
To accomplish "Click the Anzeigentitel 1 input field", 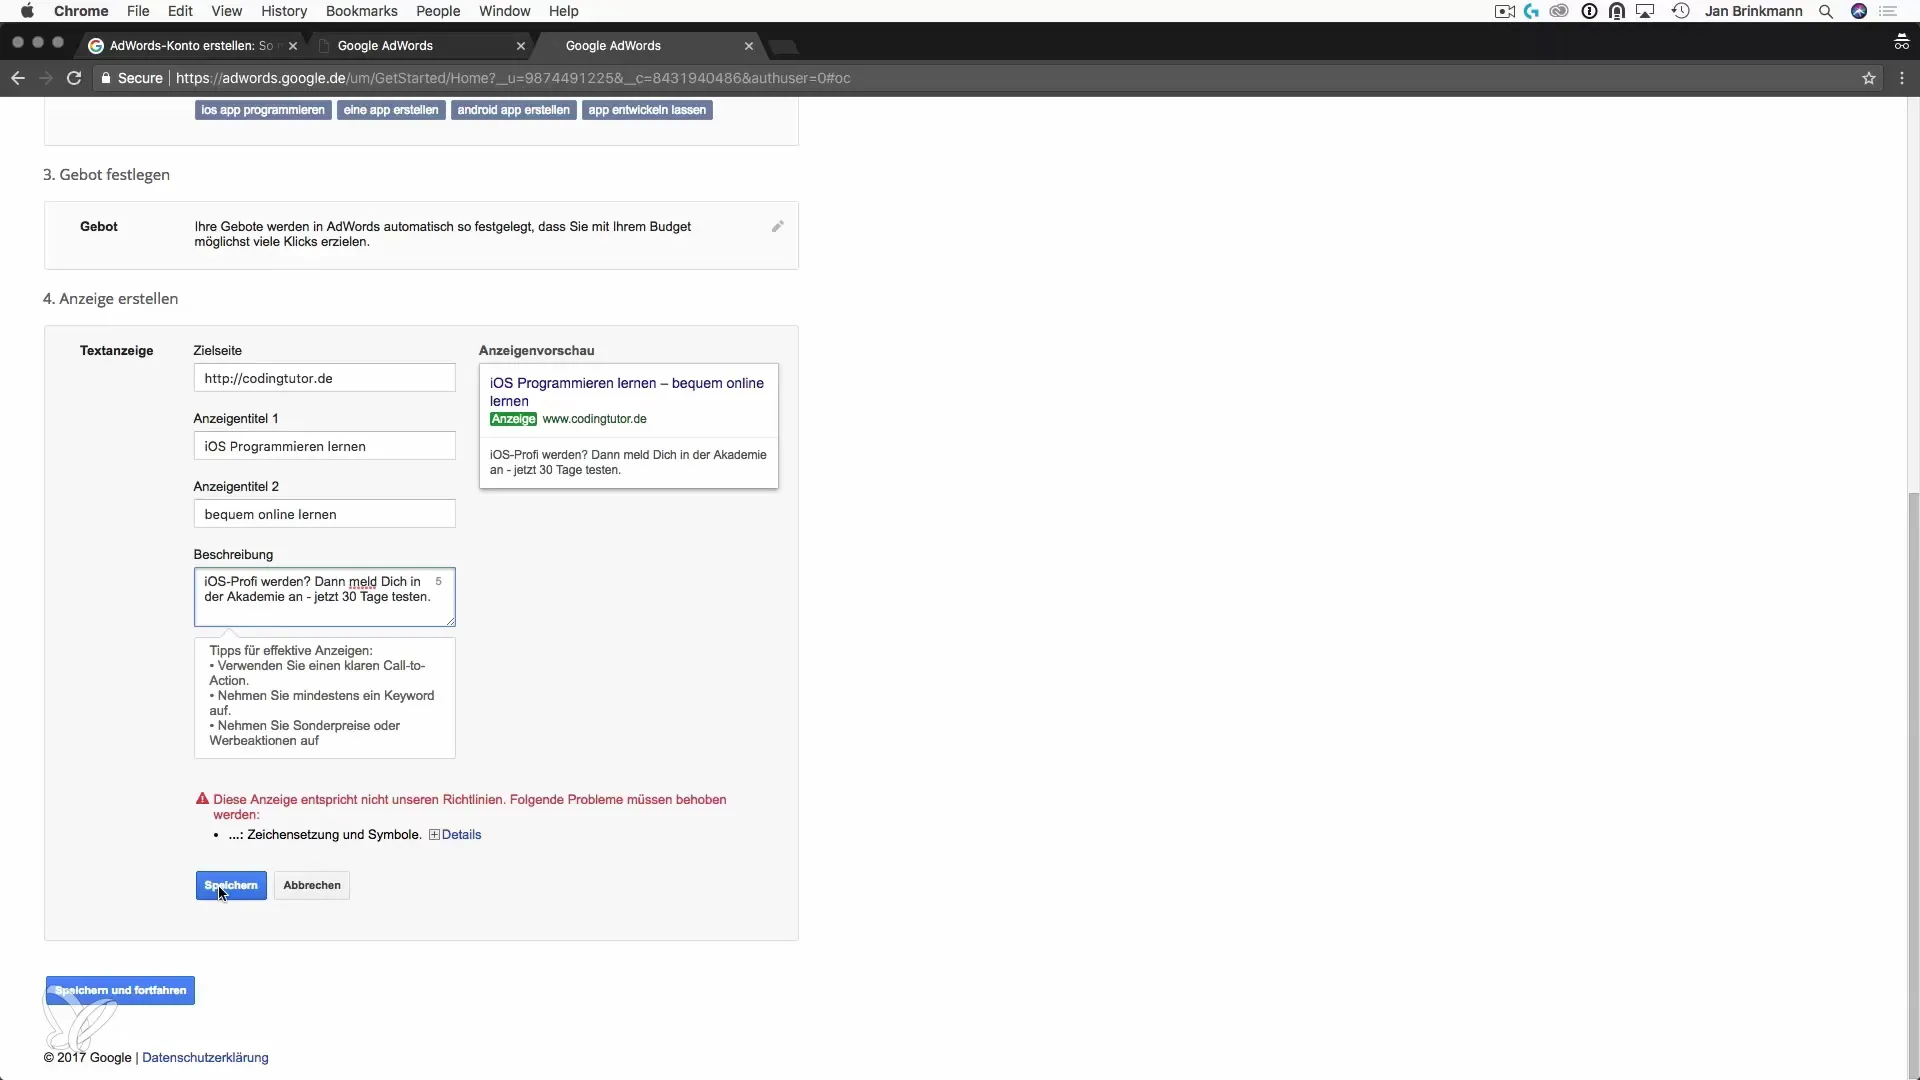I will (324, 446).
